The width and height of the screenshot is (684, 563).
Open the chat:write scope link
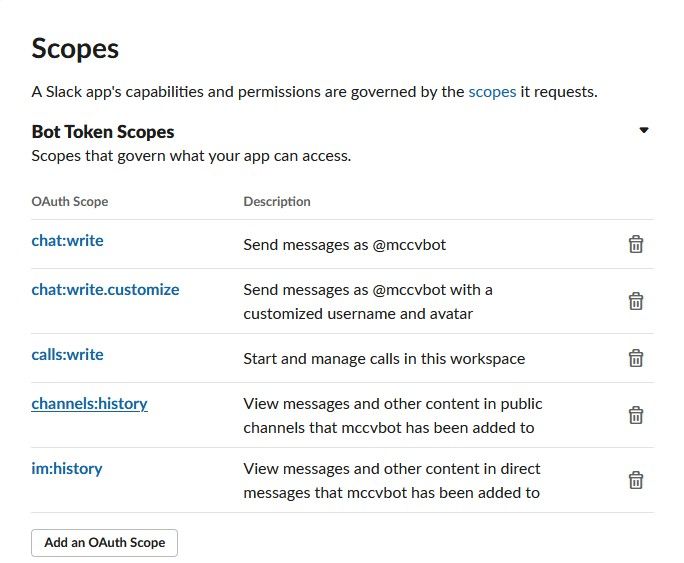point(67,240)
